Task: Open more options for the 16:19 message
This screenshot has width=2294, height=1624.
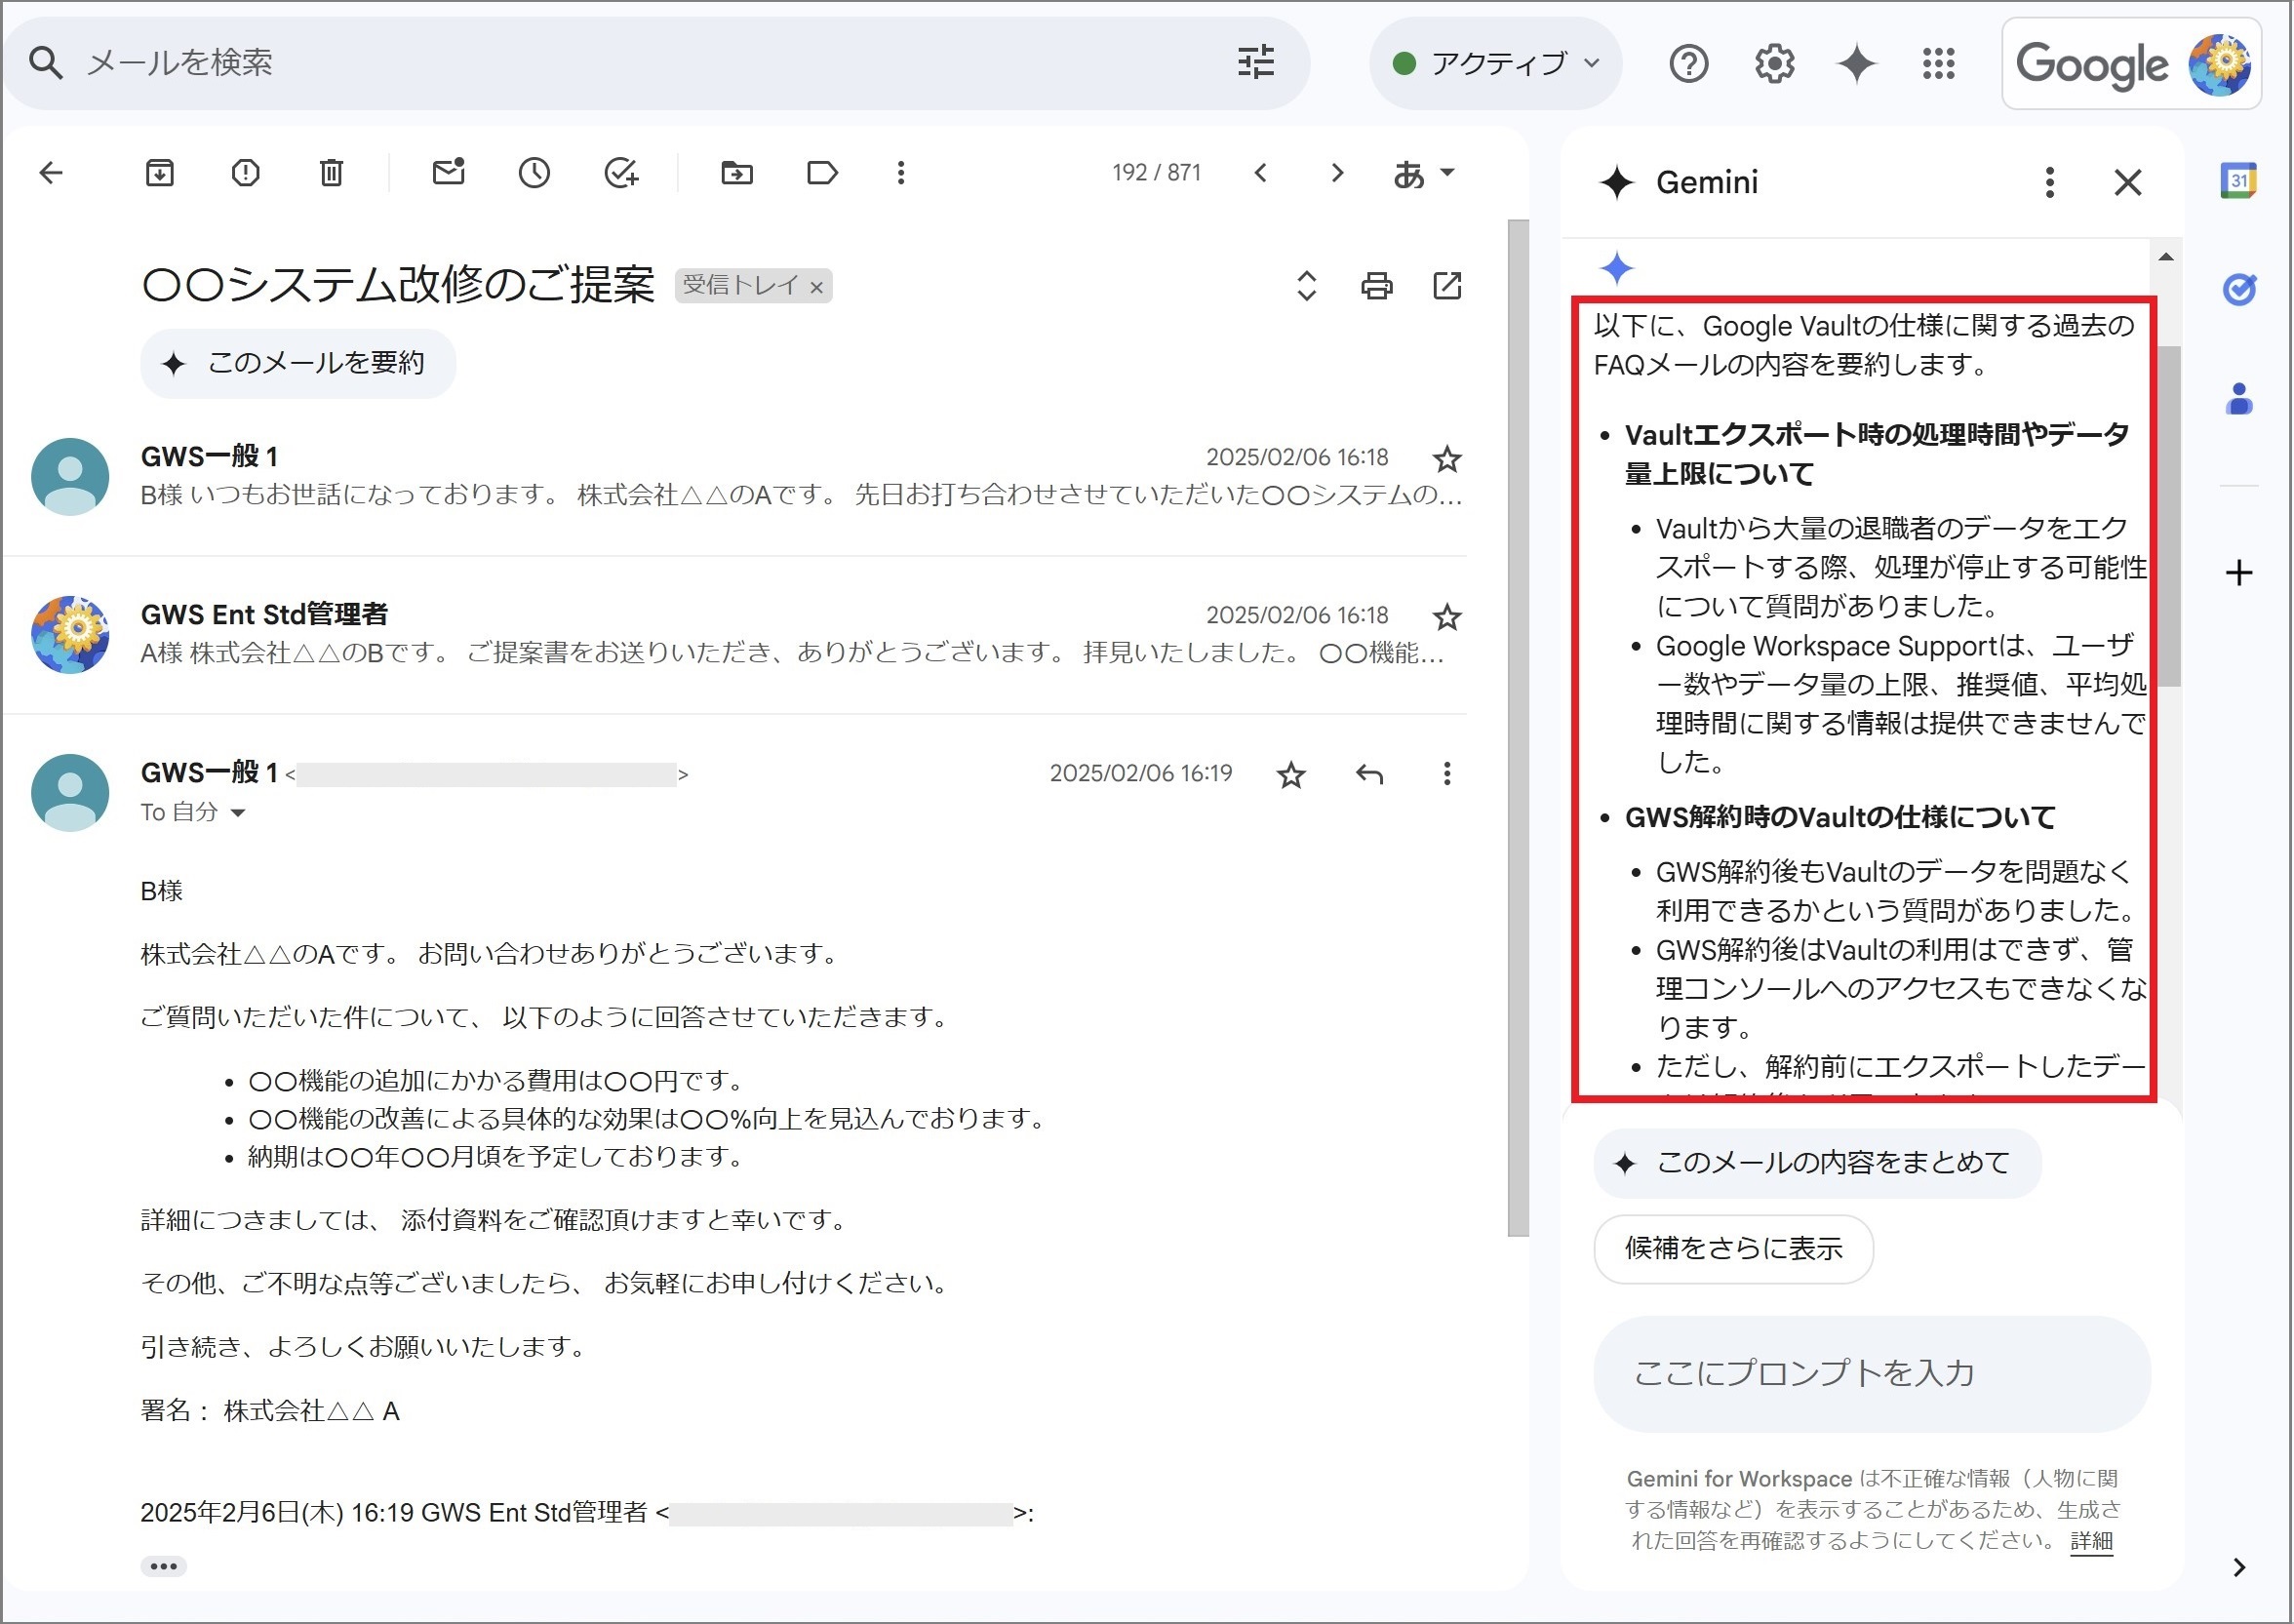Action: click(1447, 774)
